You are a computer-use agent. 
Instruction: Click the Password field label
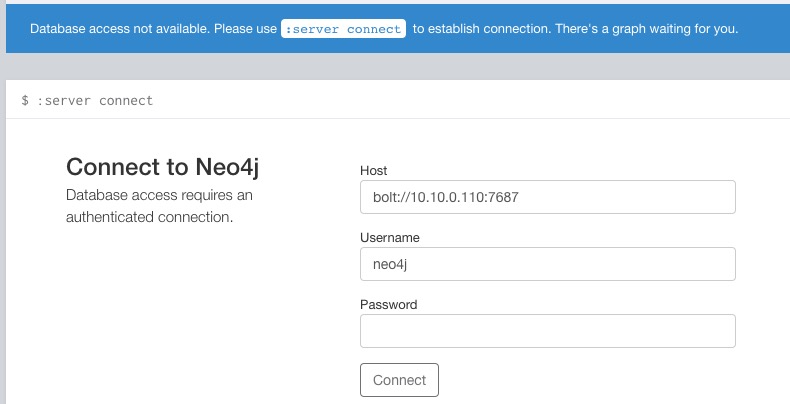pyautogui.click(x=388, y=305)
